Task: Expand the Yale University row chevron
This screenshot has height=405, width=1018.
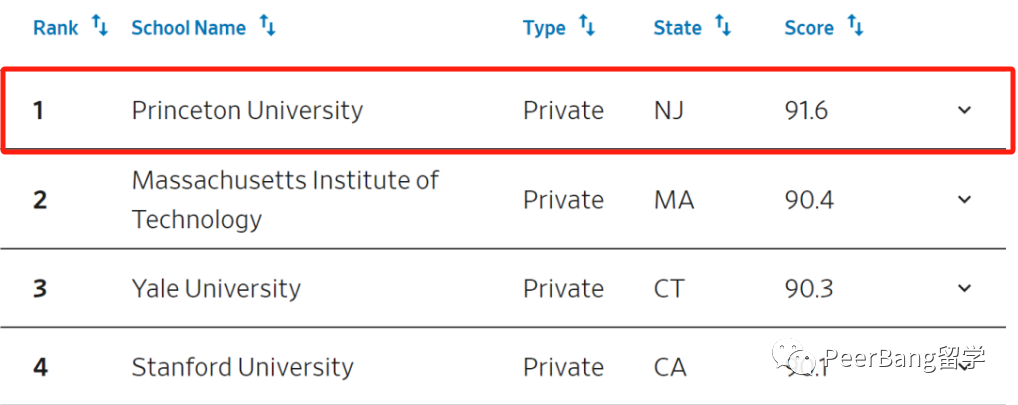Action: (965, 288)
